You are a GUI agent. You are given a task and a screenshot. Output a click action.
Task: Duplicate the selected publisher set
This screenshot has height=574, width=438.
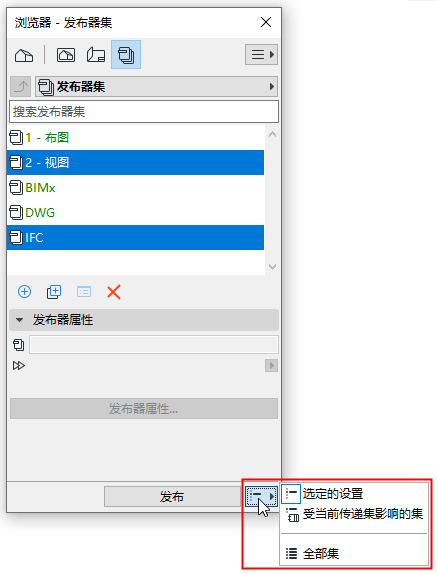(54, 292)
